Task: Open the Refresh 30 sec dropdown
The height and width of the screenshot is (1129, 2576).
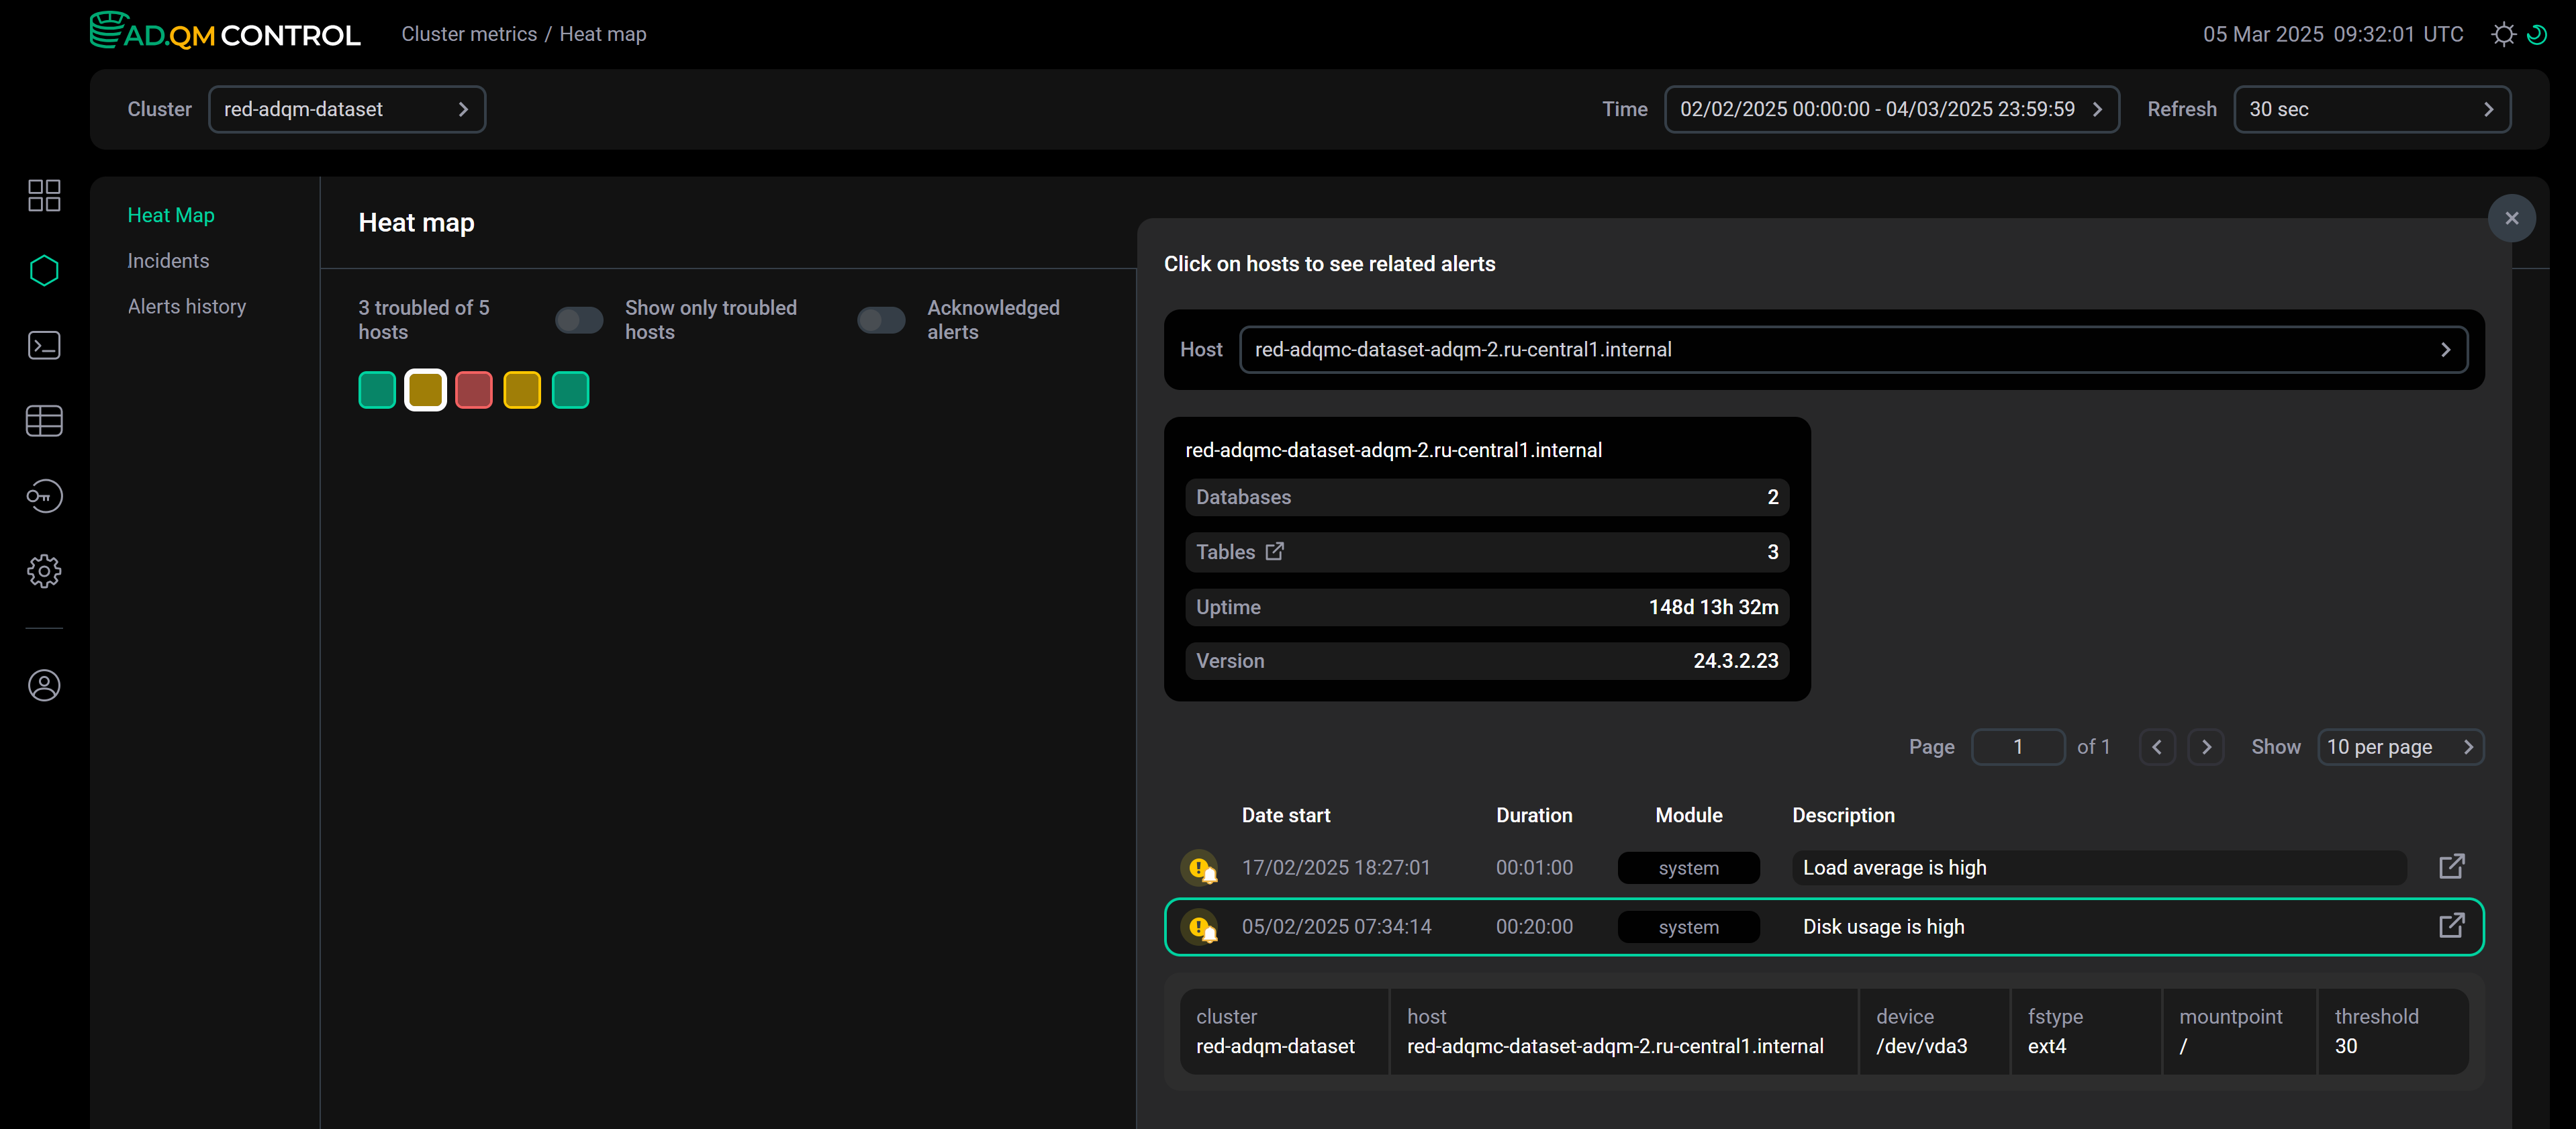Action: (2371, 109)
